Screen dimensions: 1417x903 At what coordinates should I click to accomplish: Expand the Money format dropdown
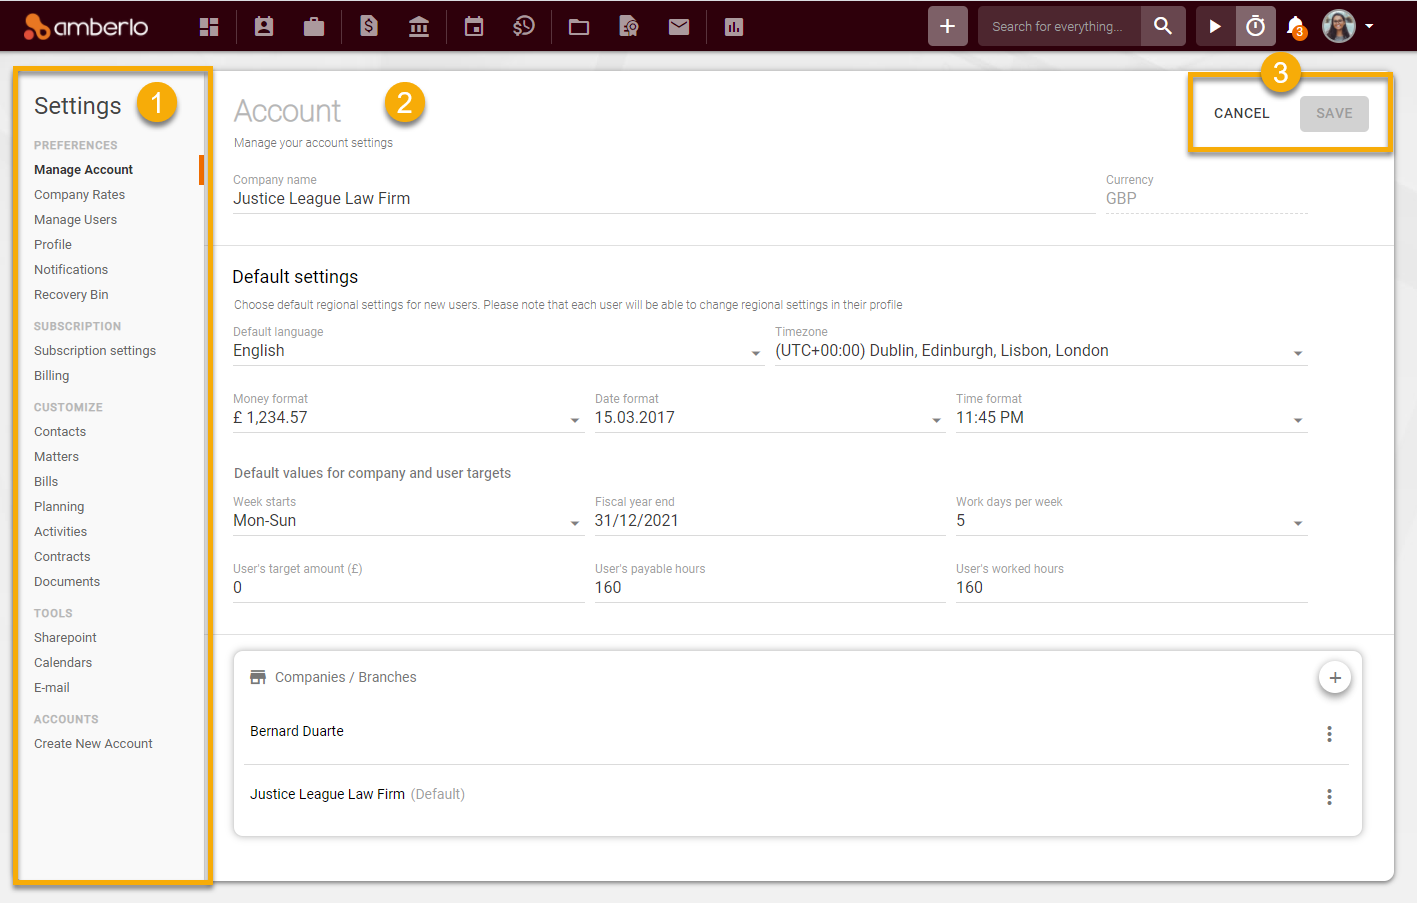[x=575, y=420]
